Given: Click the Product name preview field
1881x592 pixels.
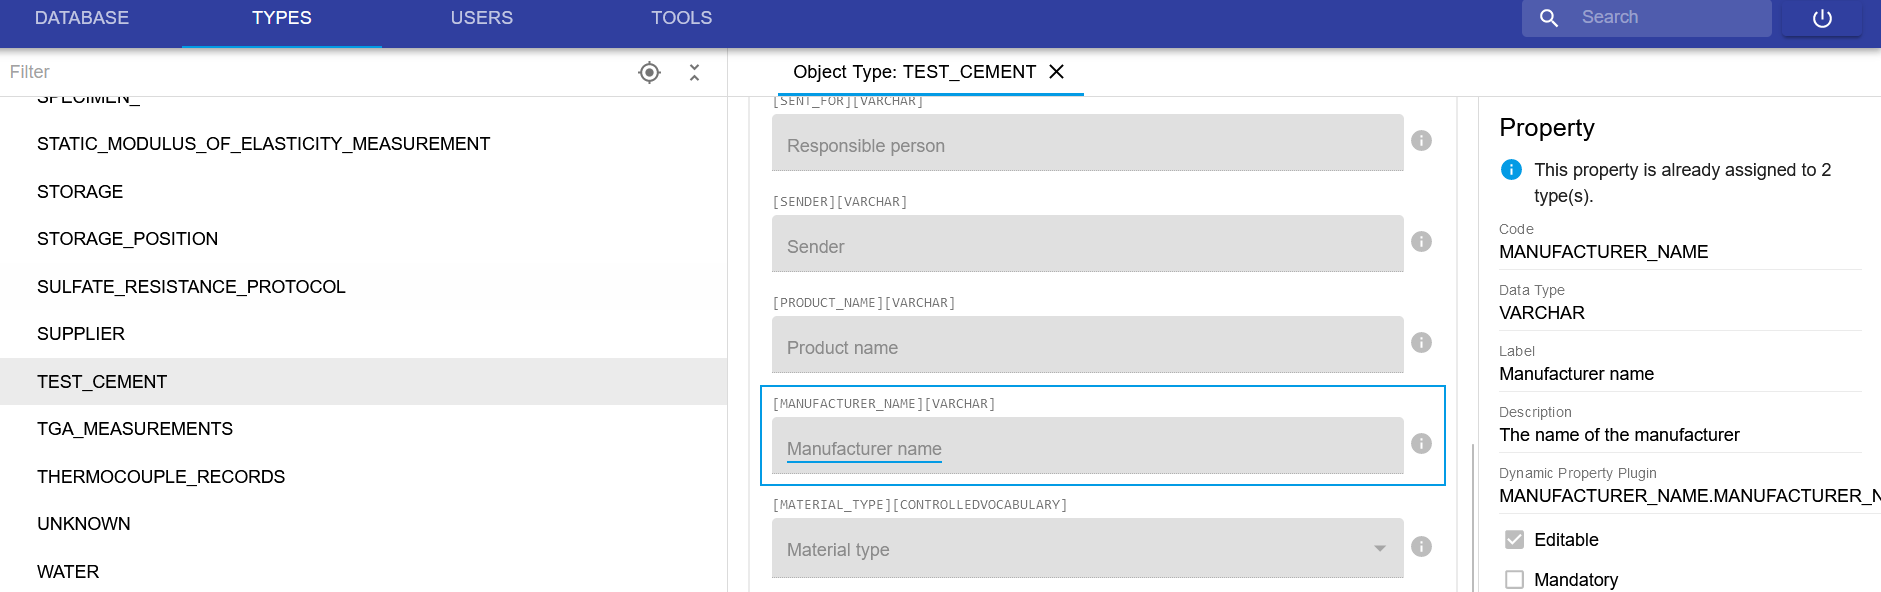Looking at the screenshot, I should tap(1087, 344).
